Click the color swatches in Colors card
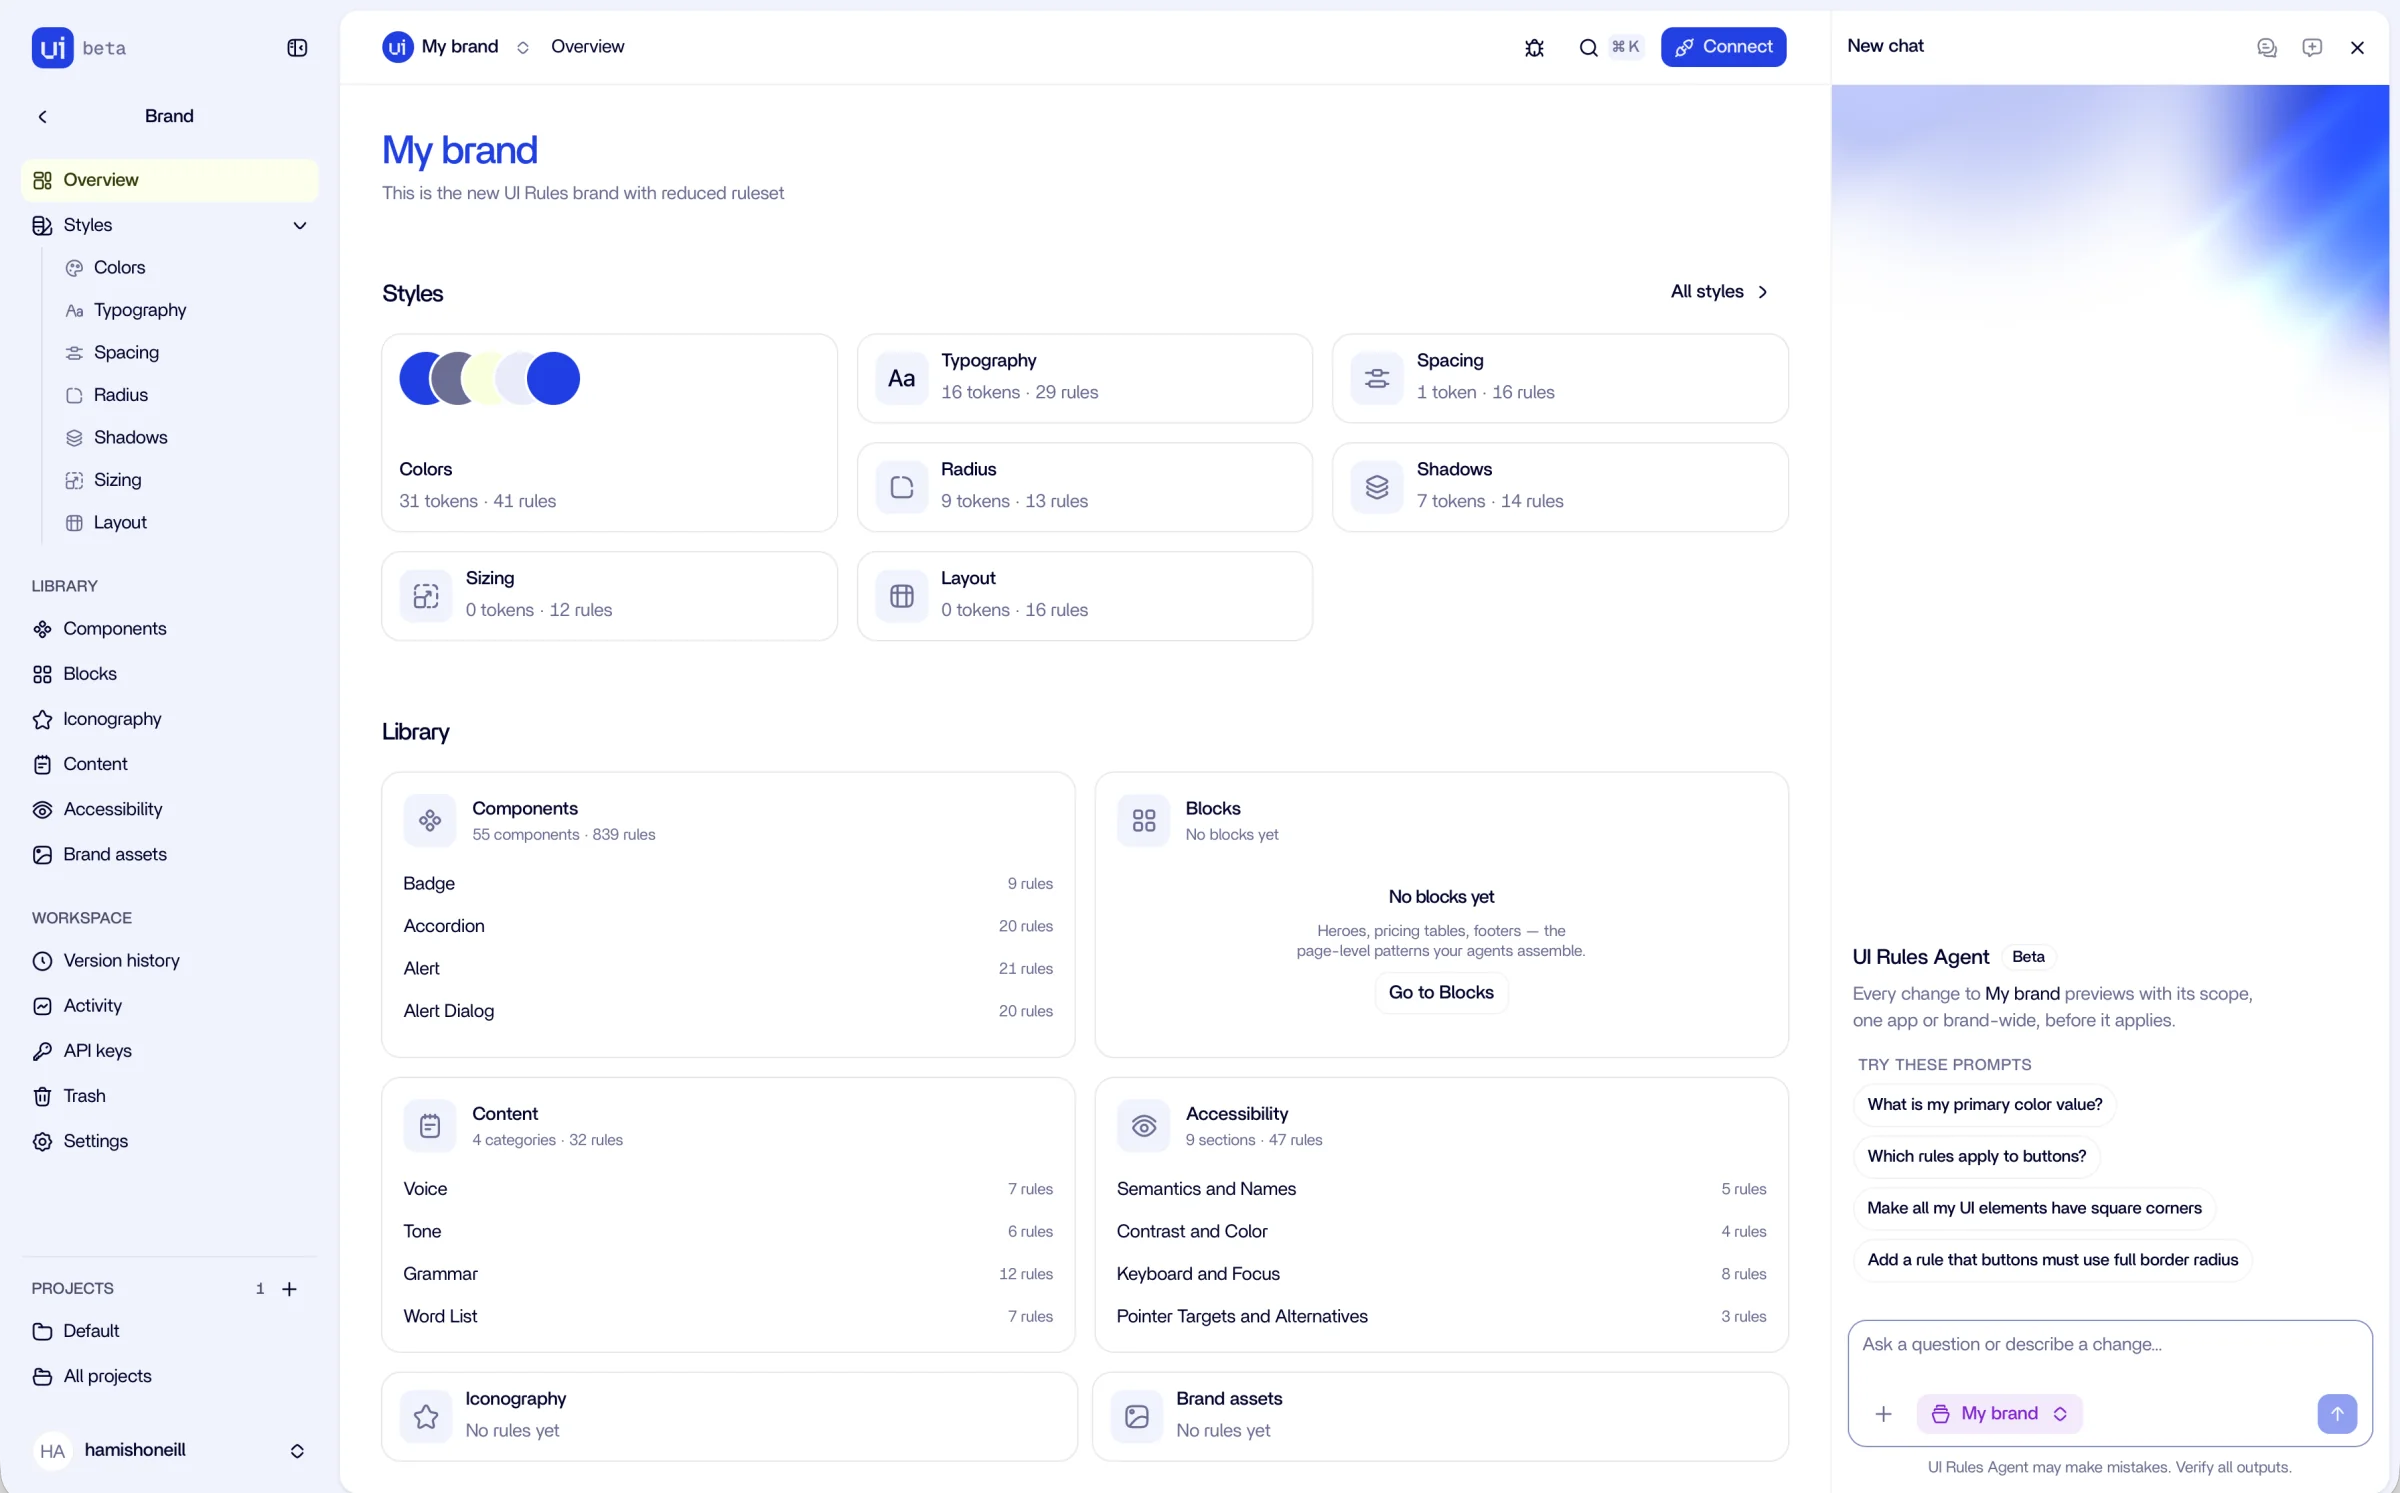Screen dimensions: 2400x1493 pyautogui.click(x=489, y=378)
